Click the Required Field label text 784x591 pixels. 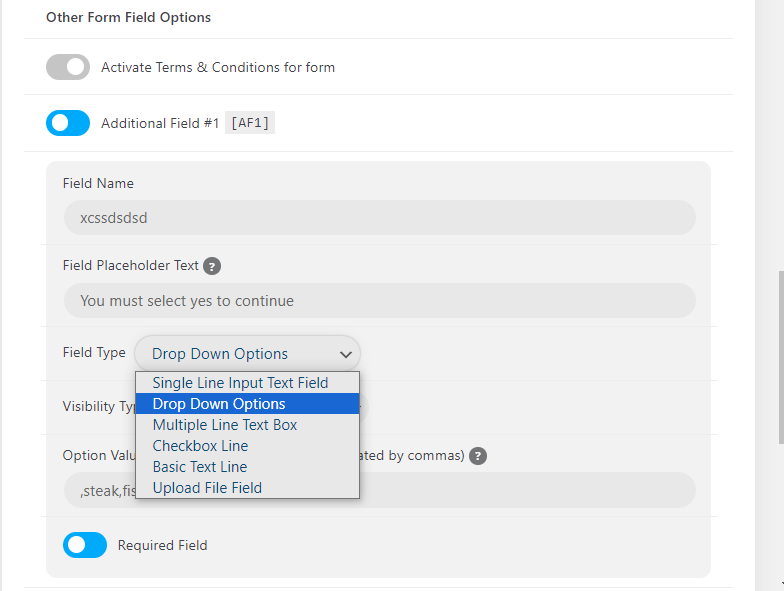[x=162, y=545]
